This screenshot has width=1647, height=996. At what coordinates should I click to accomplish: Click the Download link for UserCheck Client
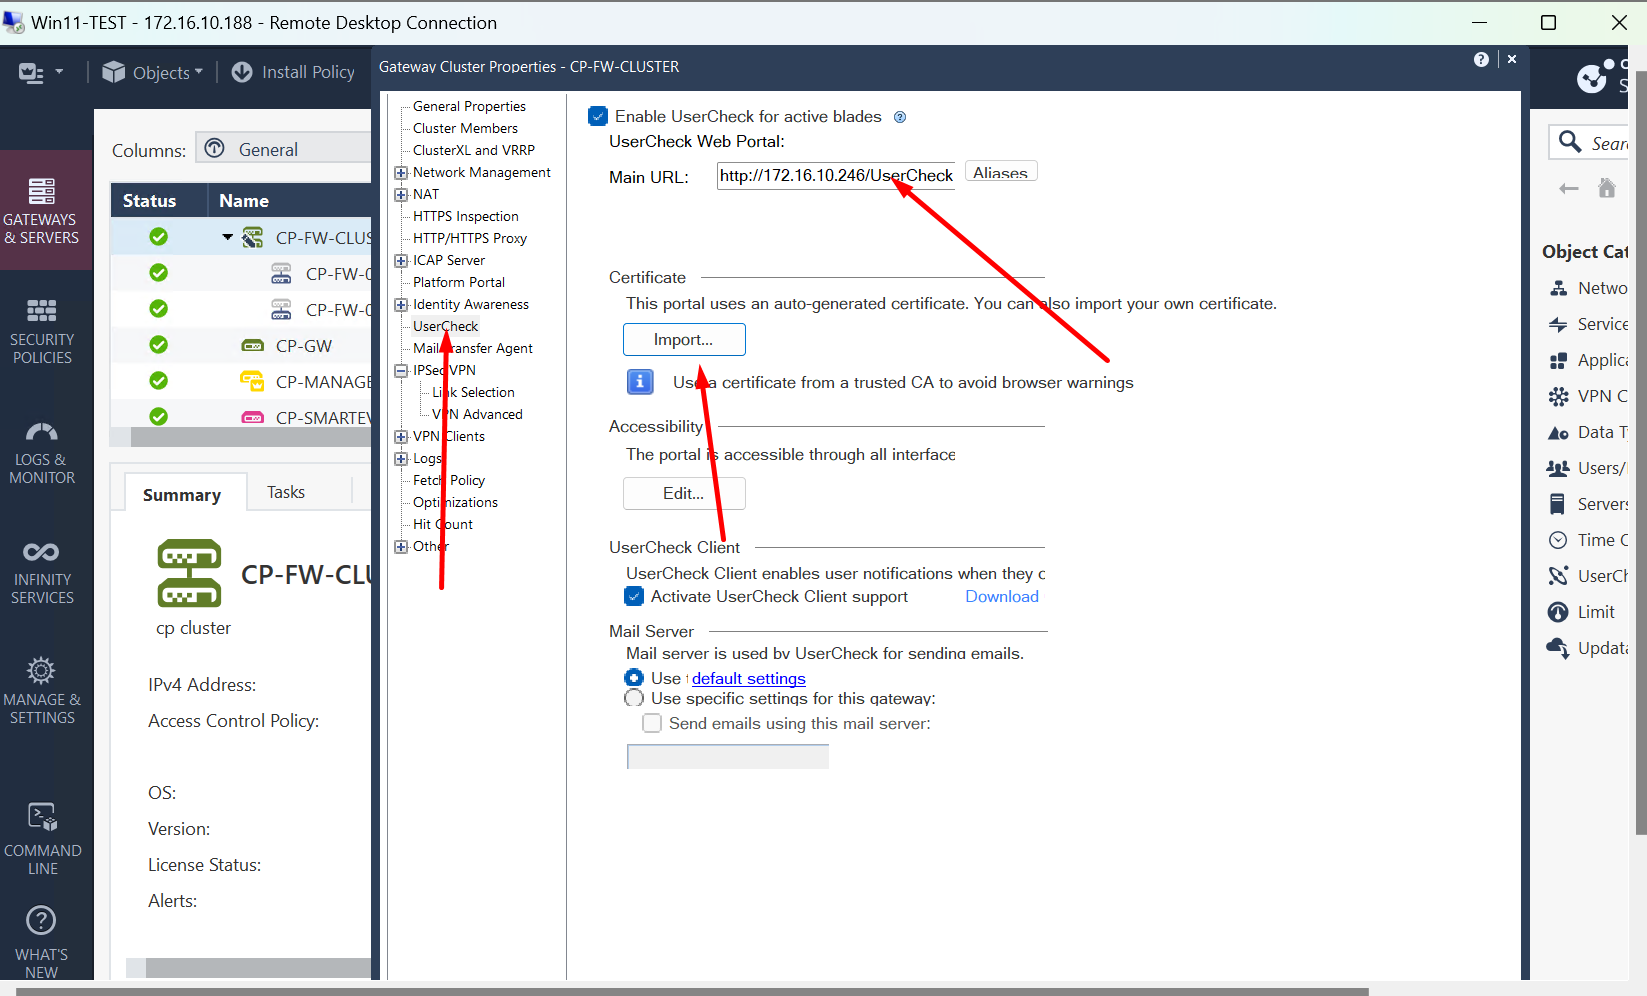point(1001,595)
